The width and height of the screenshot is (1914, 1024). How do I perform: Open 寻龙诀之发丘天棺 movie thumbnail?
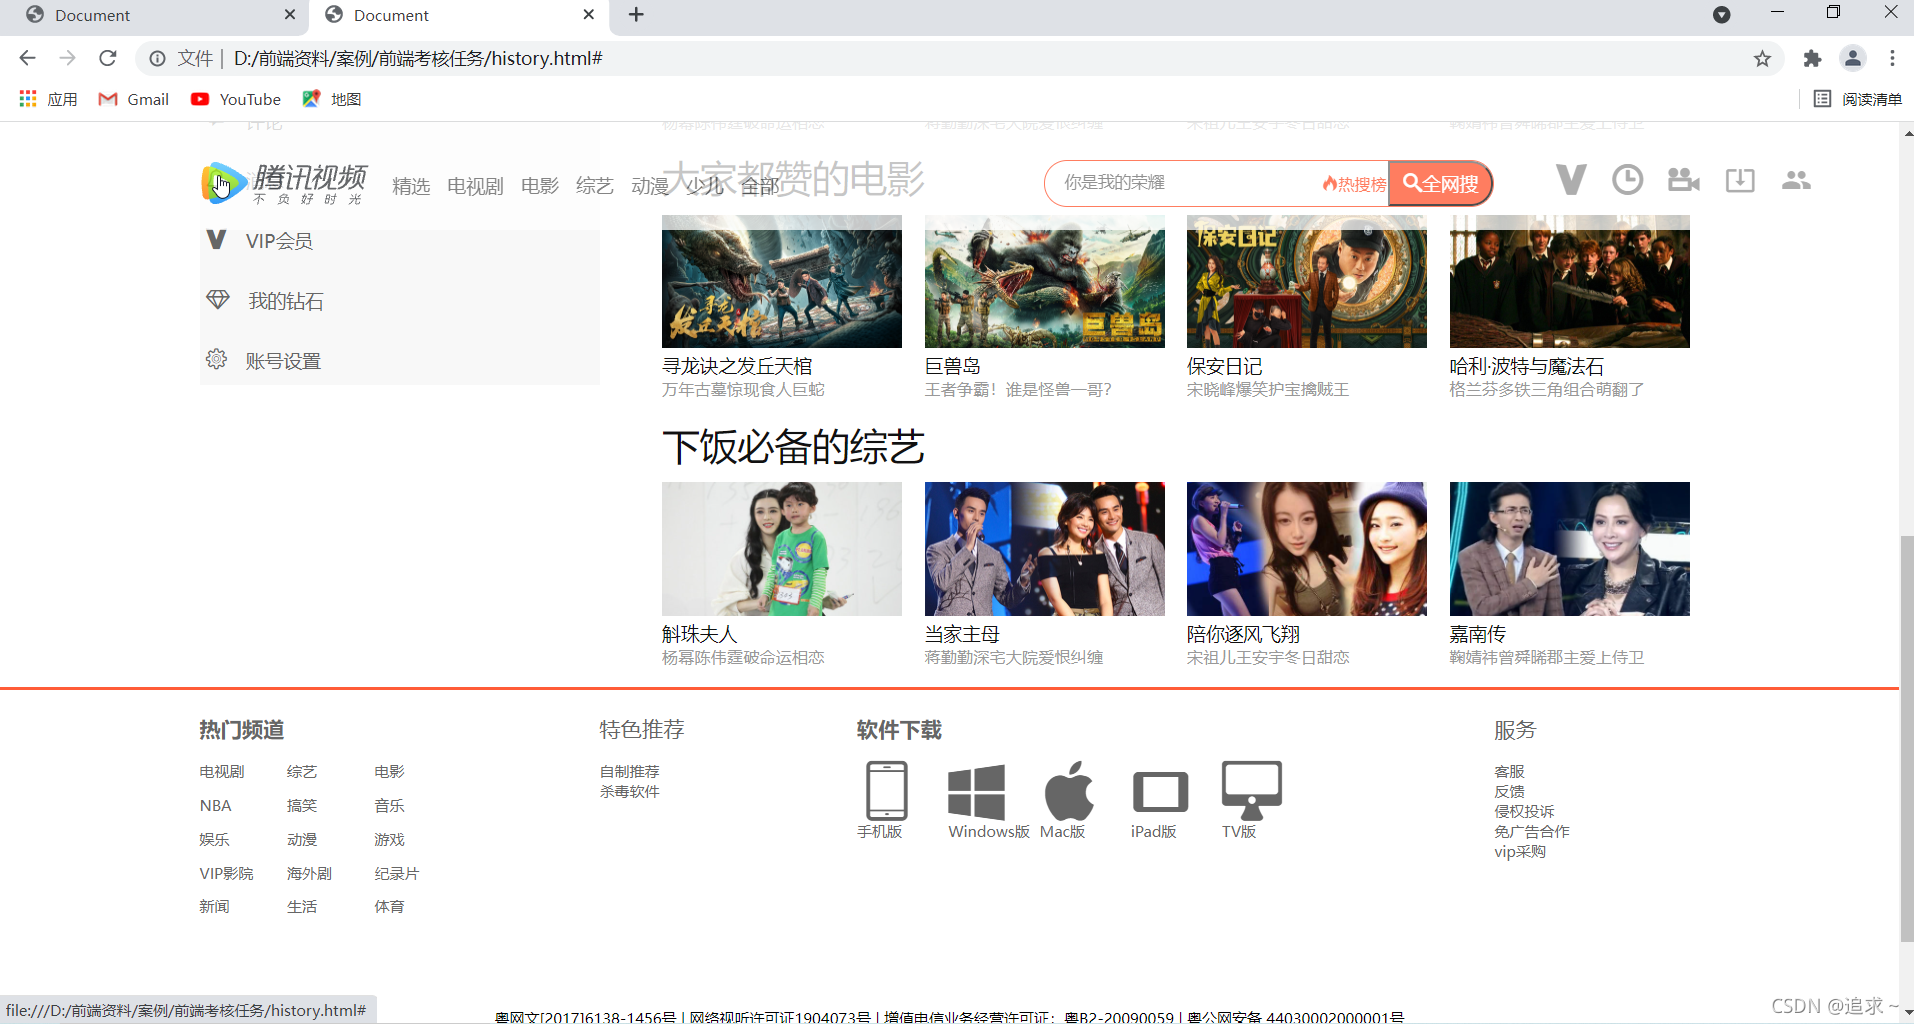coord(782,281)
